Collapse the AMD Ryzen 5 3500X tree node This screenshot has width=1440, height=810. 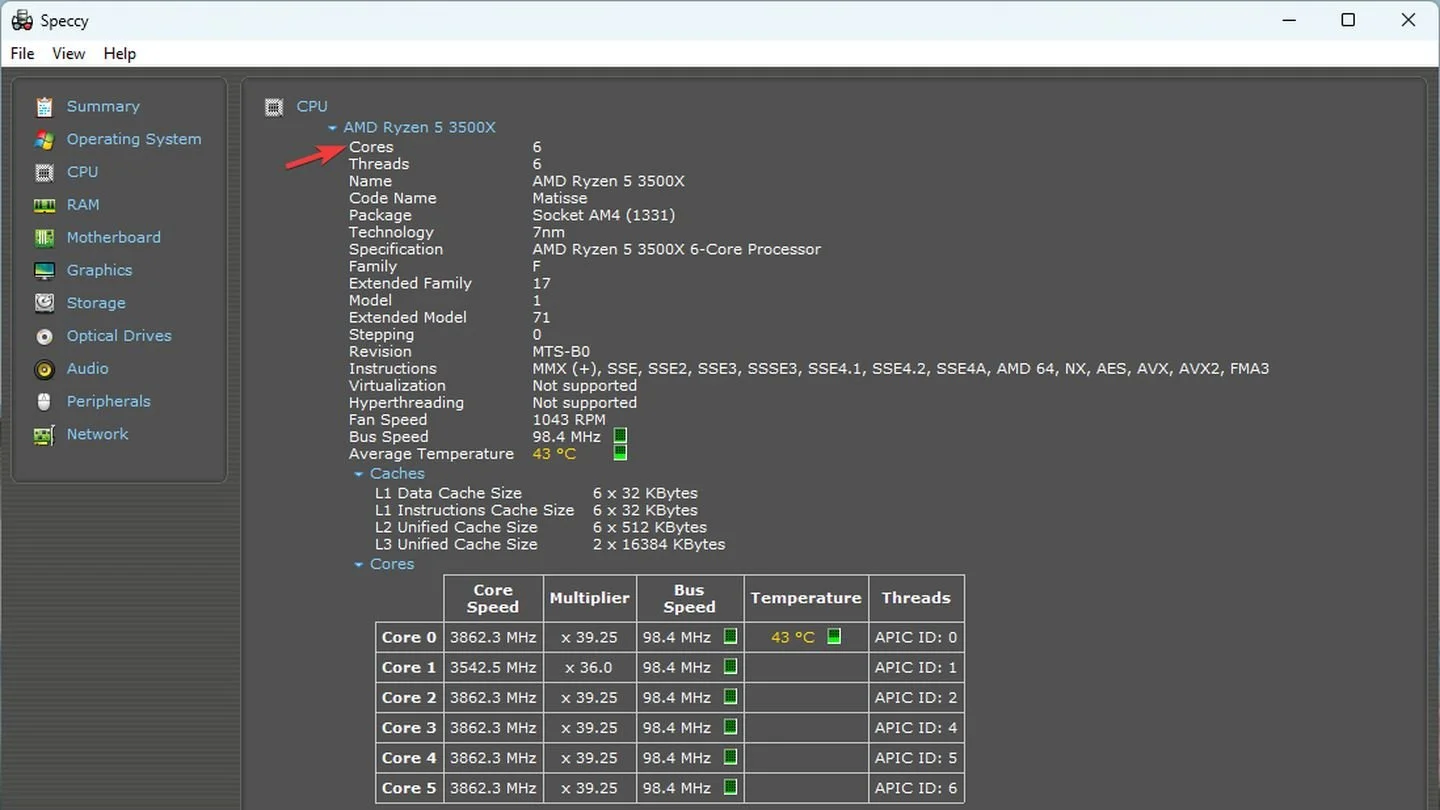tap(332, 128)
